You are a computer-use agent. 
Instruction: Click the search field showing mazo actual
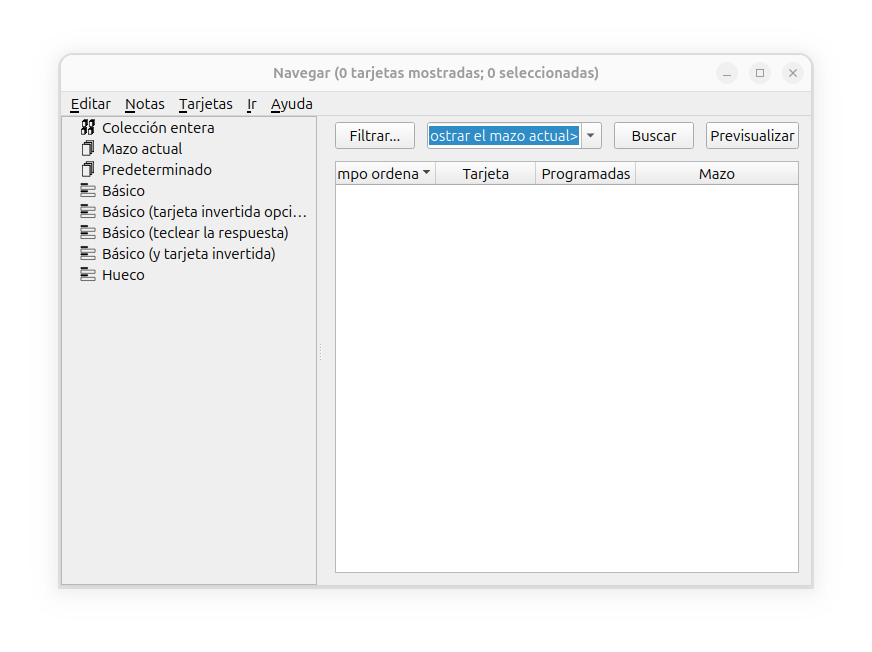point(504,136)
